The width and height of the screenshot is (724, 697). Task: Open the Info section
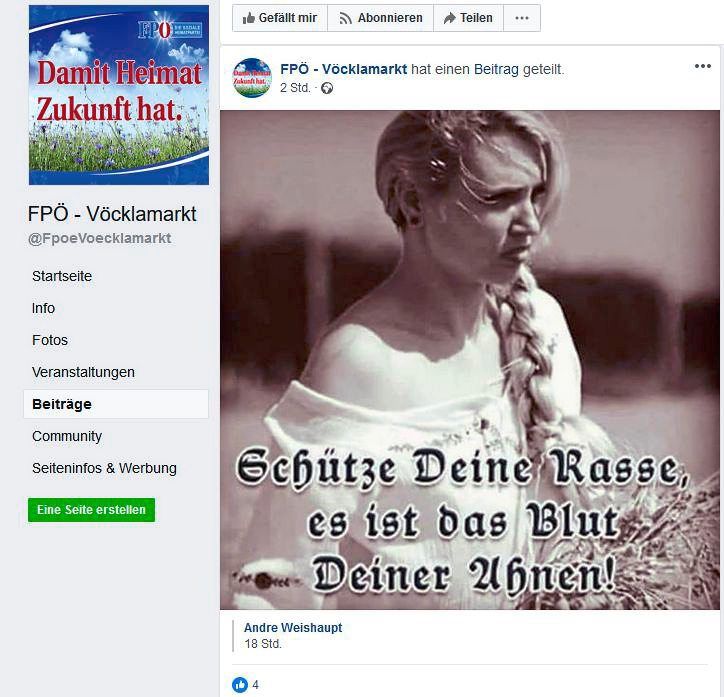pyautogui.click(x=43, y=308)
